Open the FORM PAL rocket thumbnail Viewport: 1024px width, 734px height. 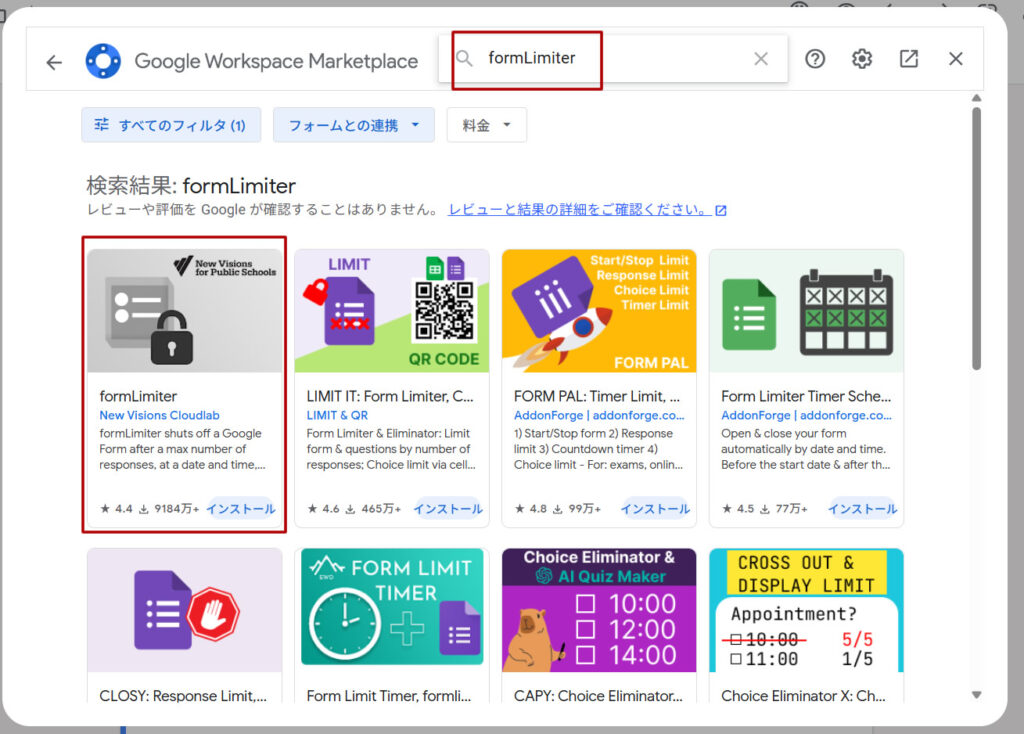pyautogui.click(x=599, y=311)
